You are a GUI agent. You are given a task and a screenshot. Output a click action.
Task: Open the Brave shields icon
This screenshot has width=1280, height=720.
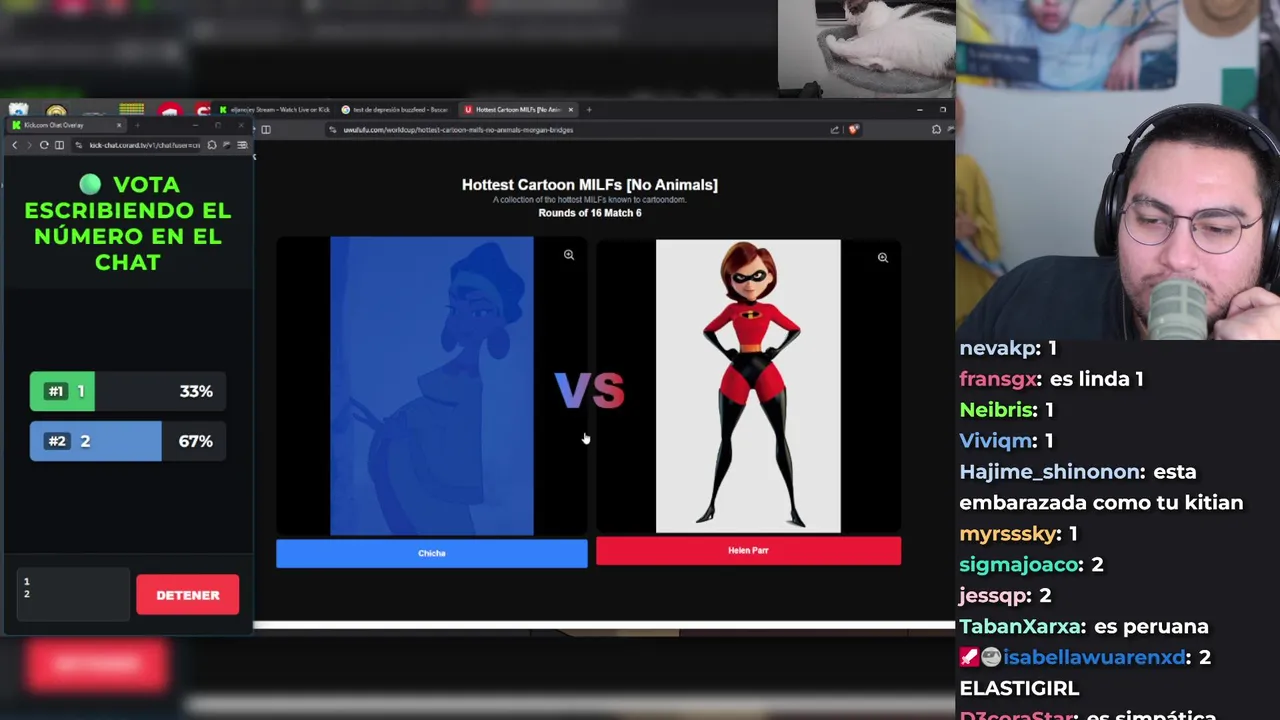(x=853, y=129)
